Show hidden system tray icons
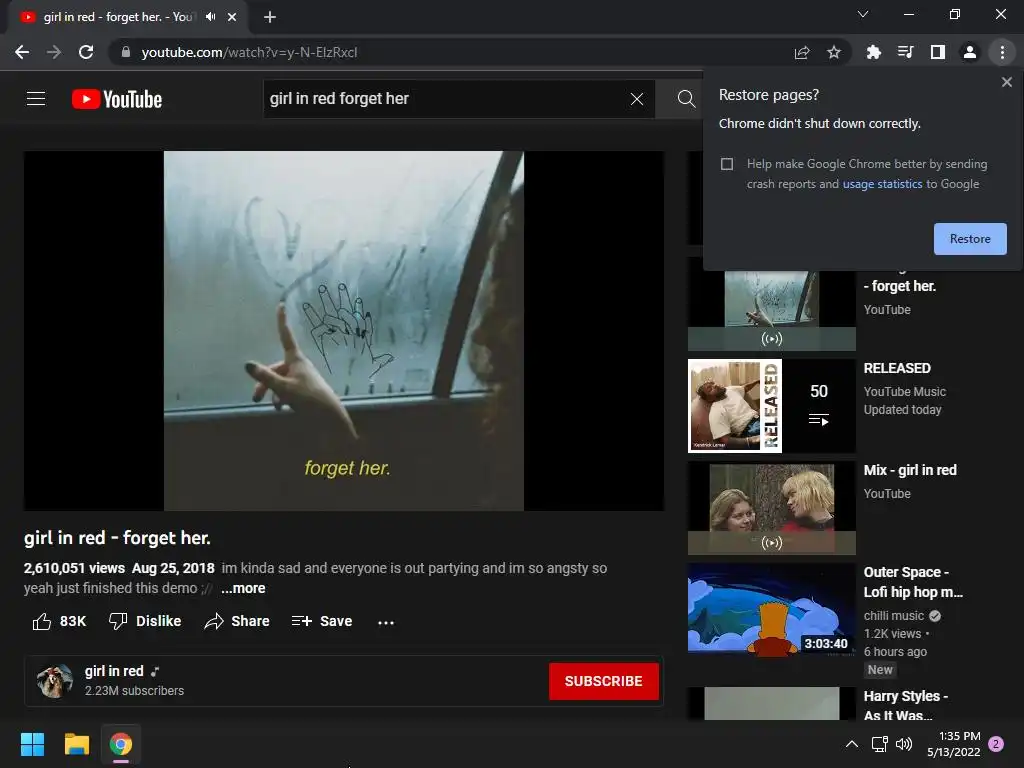Screen dimensions: 1024x768 click(x=852, y=744)
